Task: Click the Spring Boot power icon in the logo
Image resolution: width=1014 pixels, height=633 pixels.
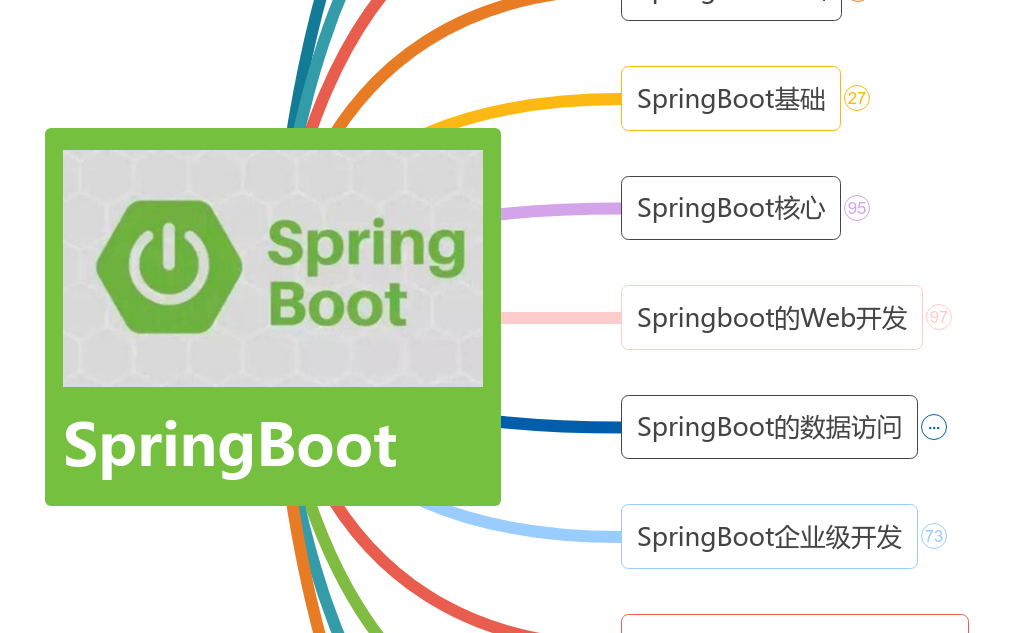Action: pos(170,263)
